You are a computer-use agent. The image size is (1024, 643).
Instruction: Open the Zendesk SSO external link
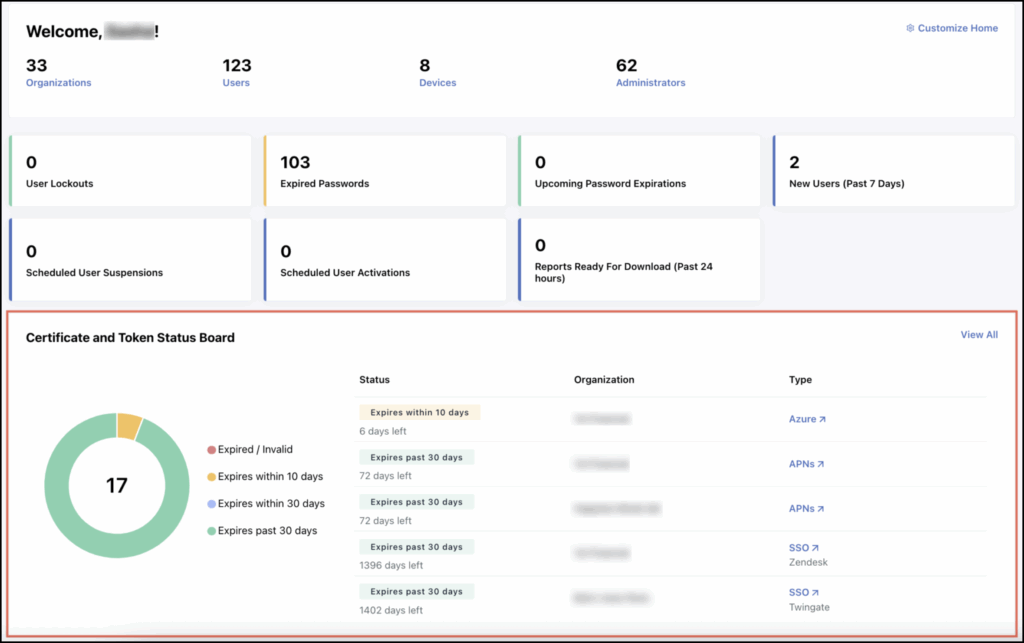coord(803,548)
